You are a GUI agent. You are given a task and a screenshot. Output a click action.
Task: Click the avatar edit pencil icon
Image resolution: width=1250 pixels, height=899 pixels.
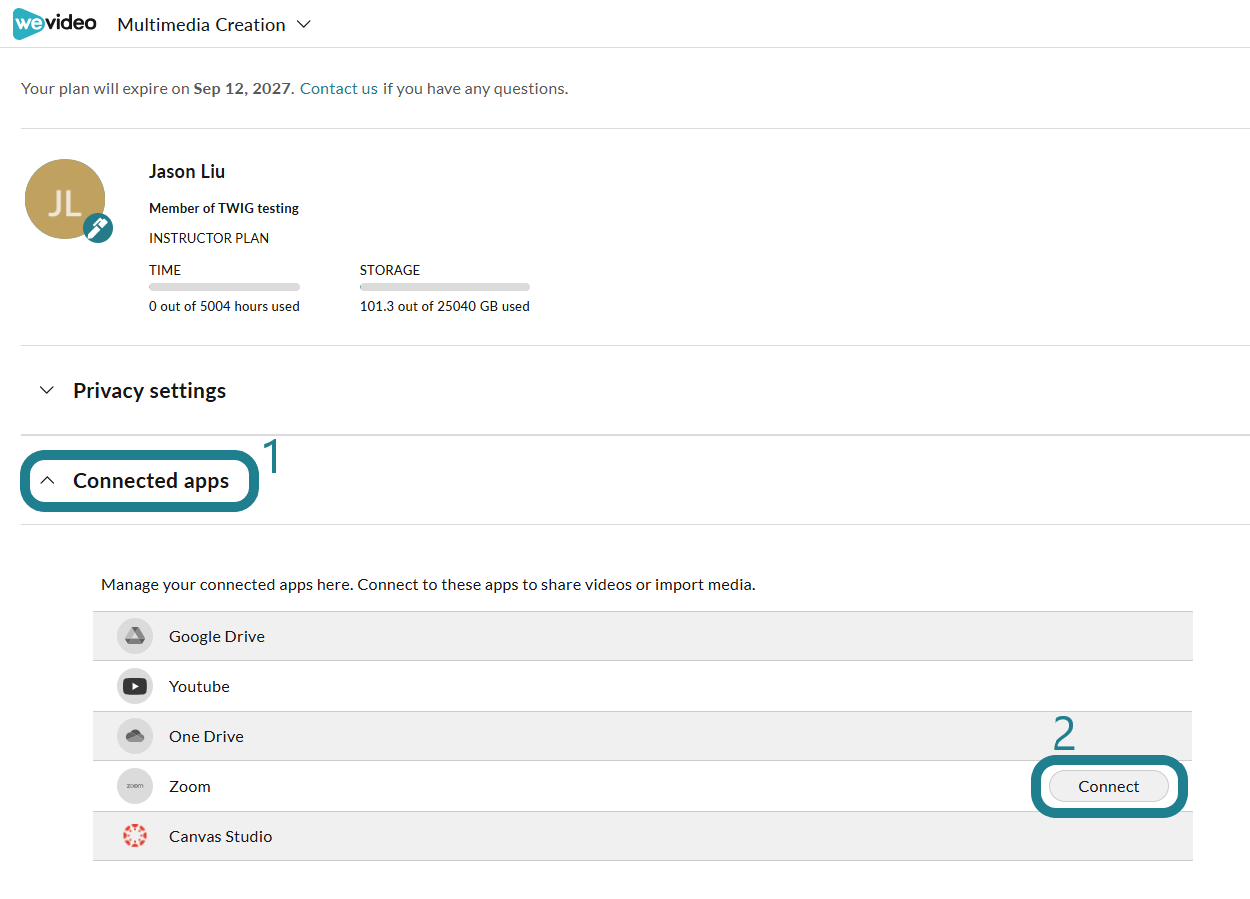click(97, 228)
